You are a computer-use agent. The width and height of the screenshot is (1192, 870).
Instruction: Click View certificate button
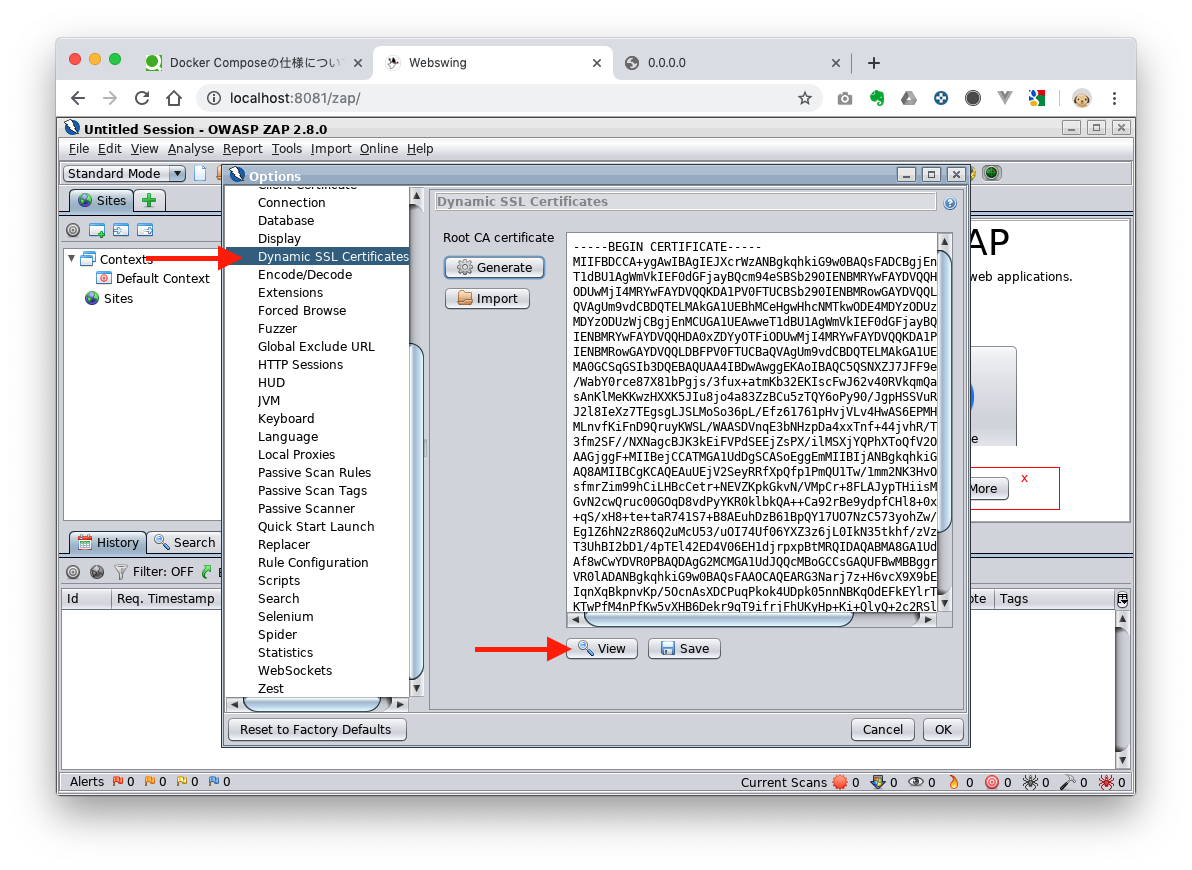coord(602,649)
